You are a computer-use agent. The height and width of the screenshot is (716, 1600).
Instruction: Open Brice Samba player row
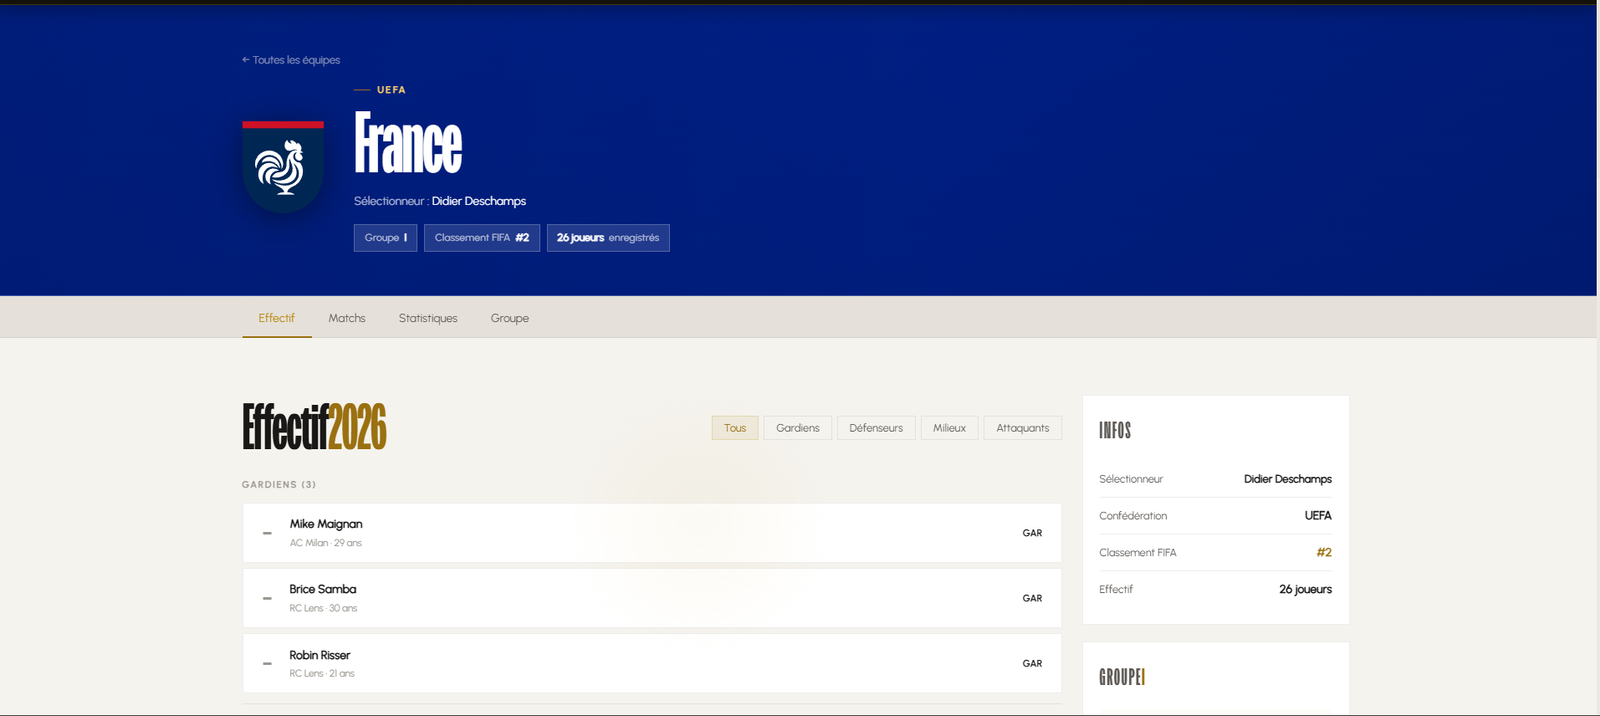pyautogui.click(x=652, y=598)
